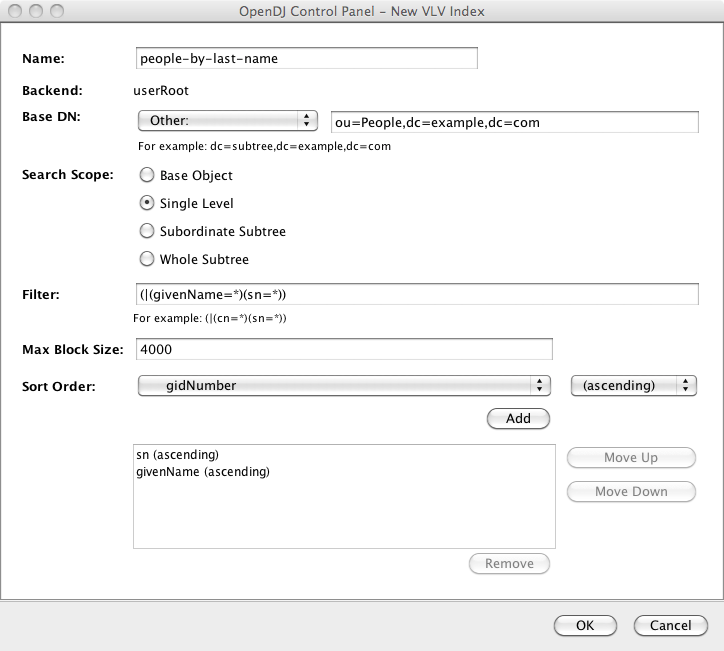
Task: Click the Add sort order button
Action: [x=518, y=418]
